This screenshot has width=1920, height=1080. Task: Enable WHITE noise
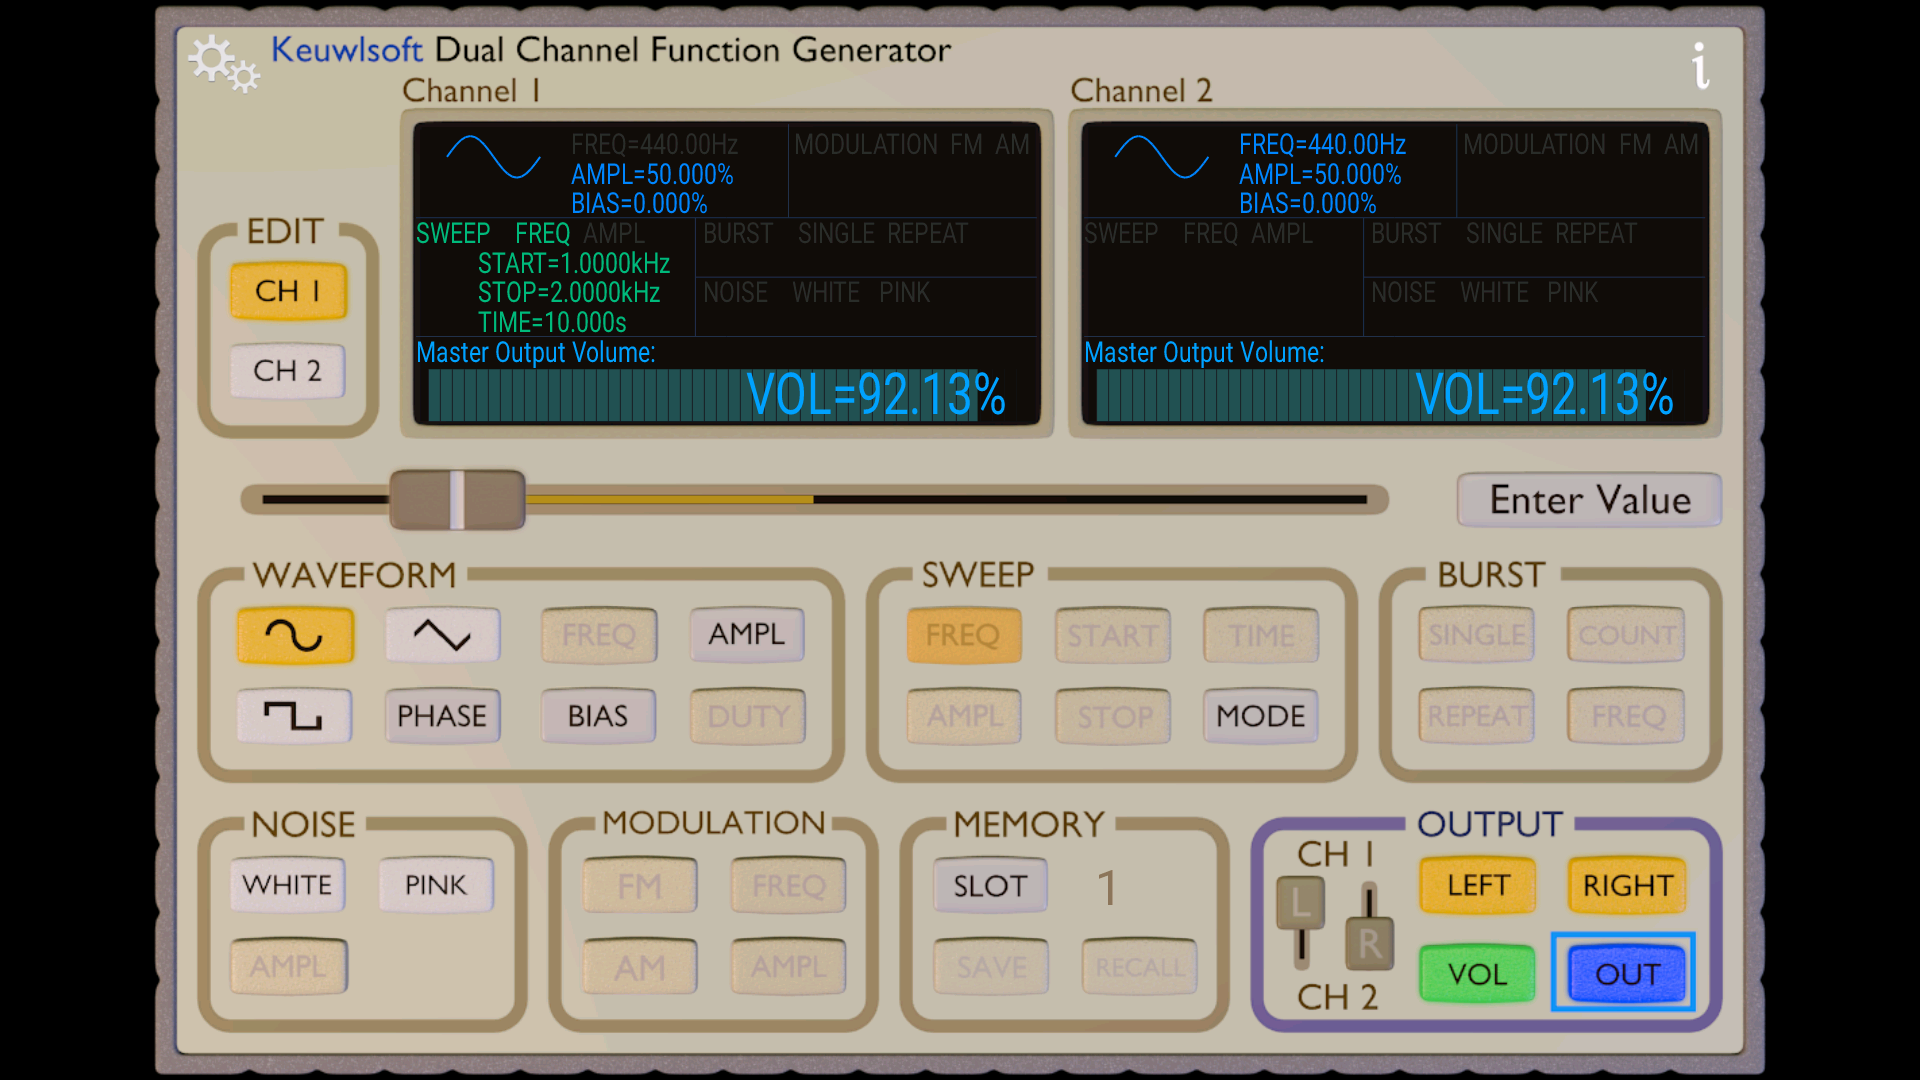pyautogui.click(x=287, y=884)
